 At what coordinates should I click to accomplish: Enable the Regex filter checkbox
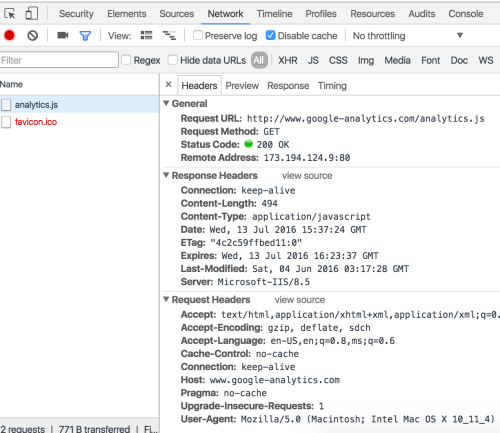(126, 60)
